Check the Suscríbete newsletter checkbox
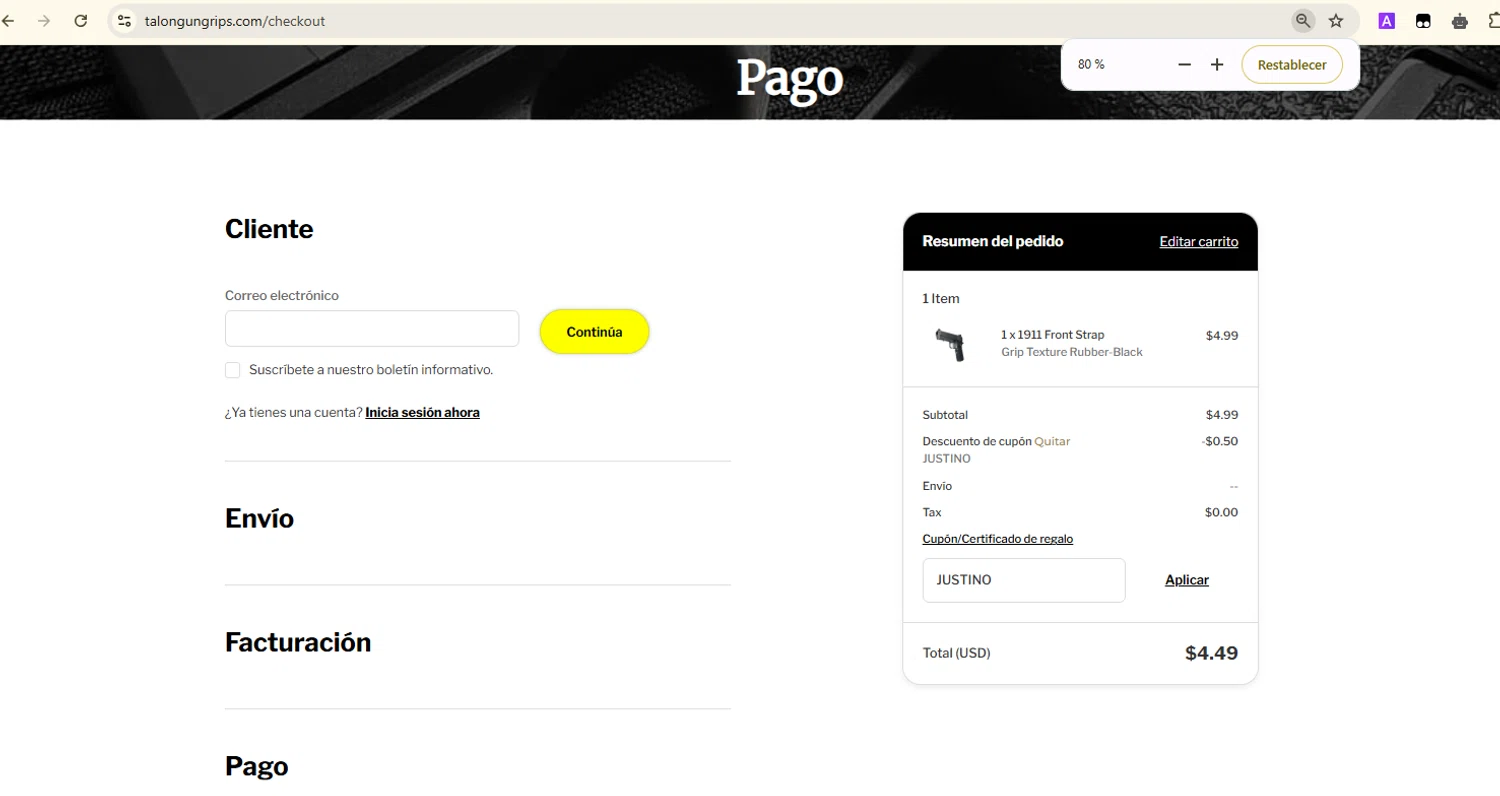 pyautogui.click(x=232, y=370)
